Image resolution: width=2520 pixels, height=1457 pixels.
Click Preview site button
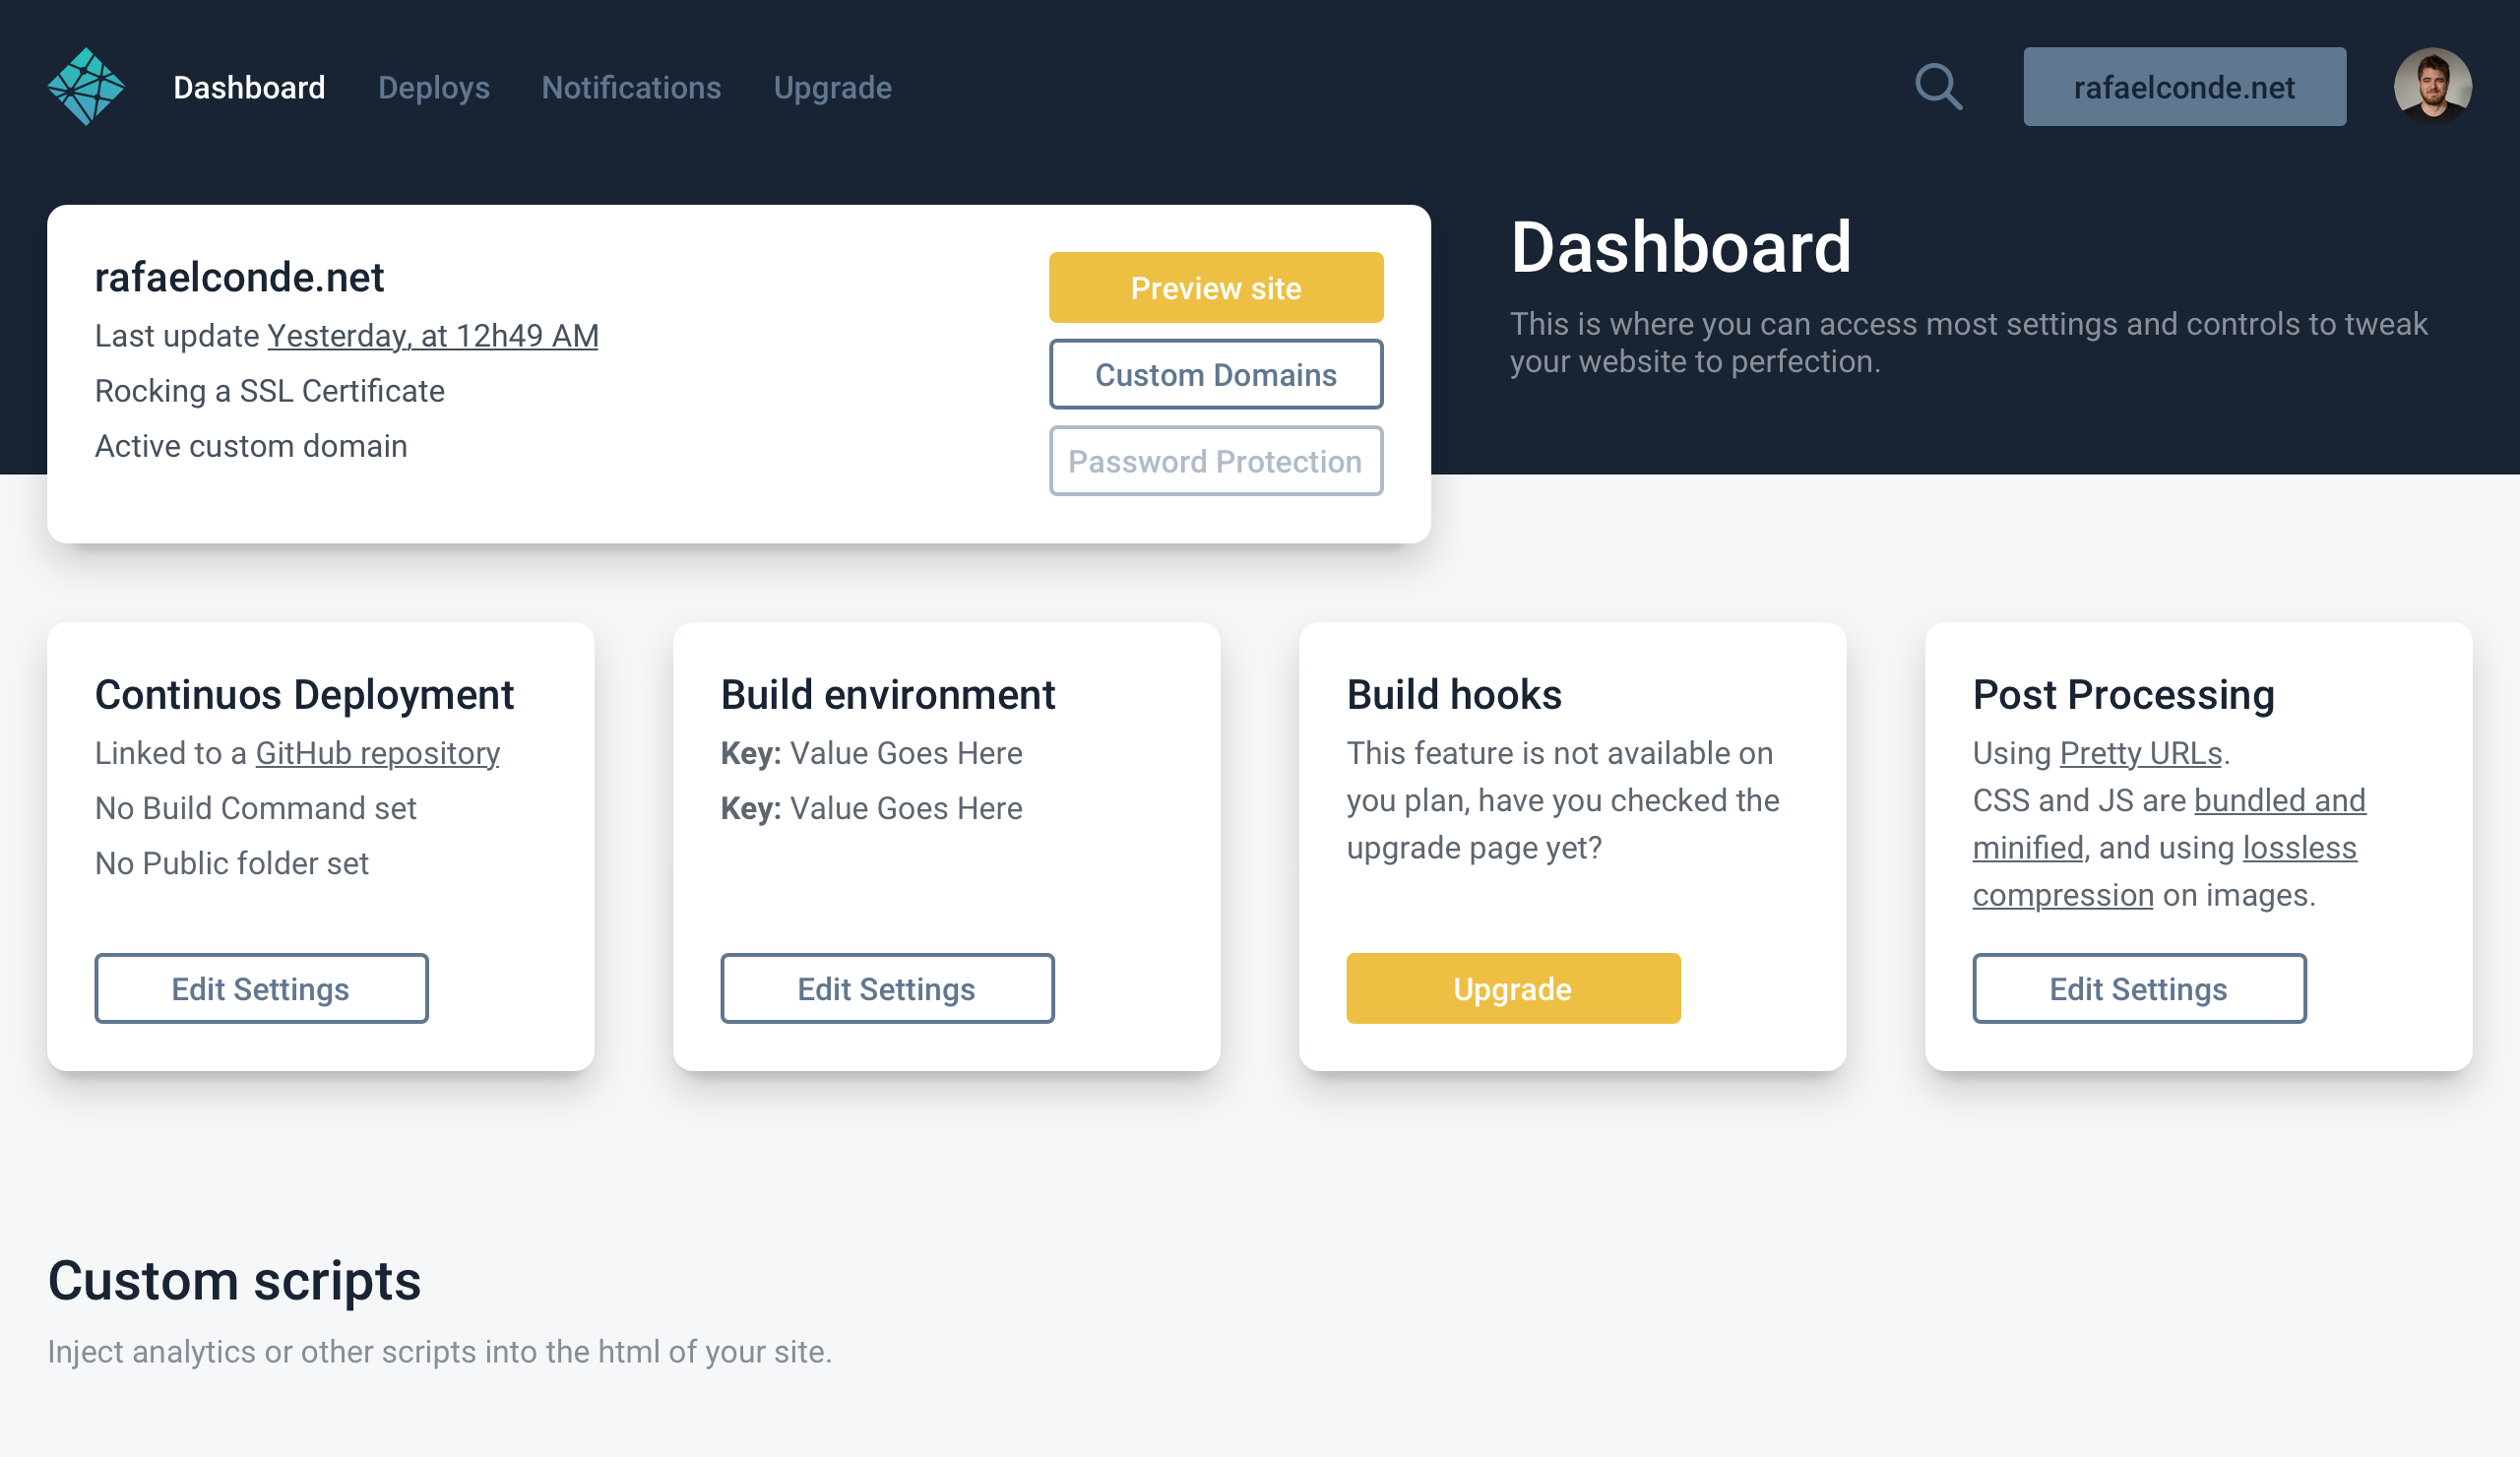(x=1216, y=286)
